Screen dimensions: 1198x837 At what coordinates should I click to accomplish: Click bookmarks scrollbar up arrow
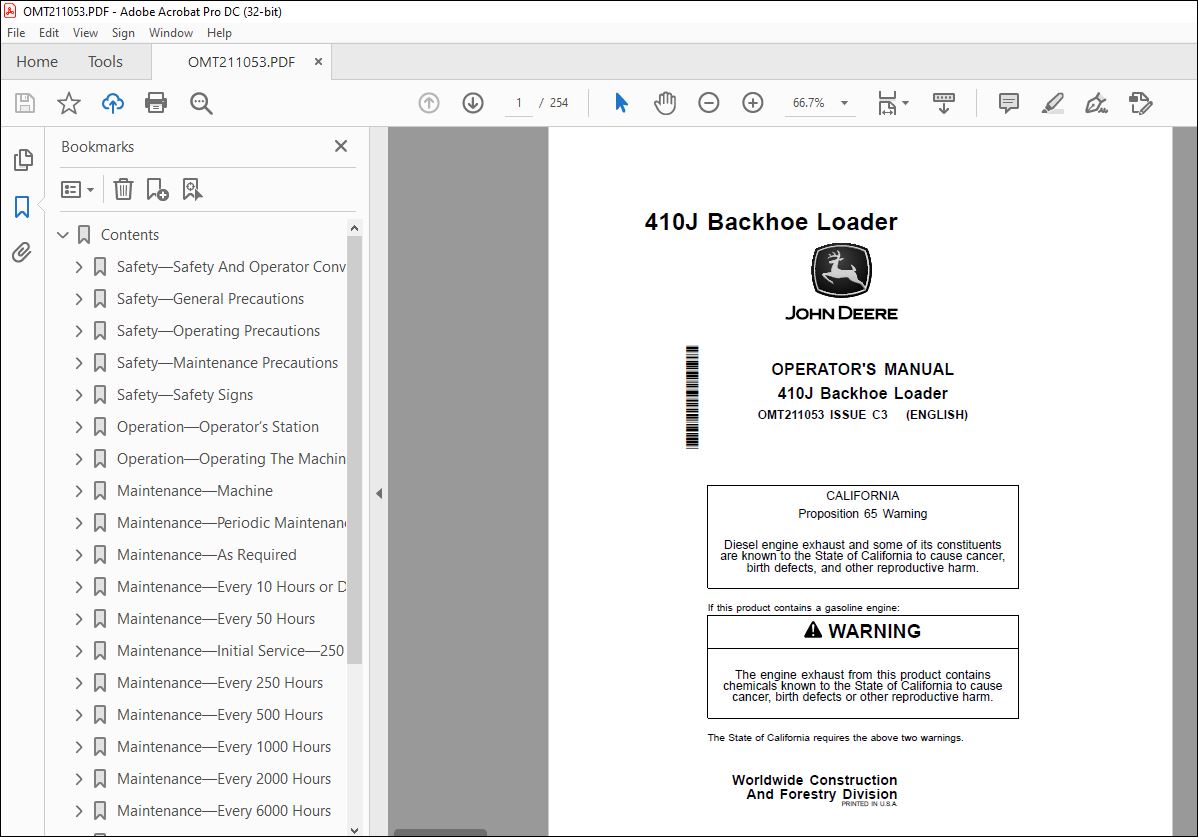[x=354, y=228]
